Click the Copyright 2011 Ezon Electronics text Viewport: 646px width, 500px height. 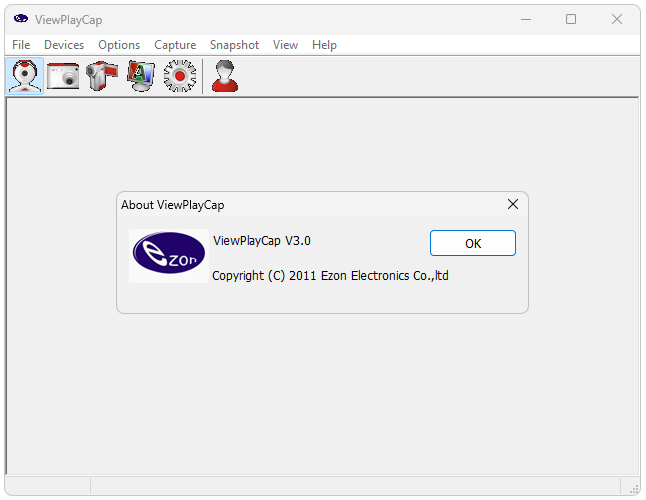pyautogui.click(x=330, y=276)
